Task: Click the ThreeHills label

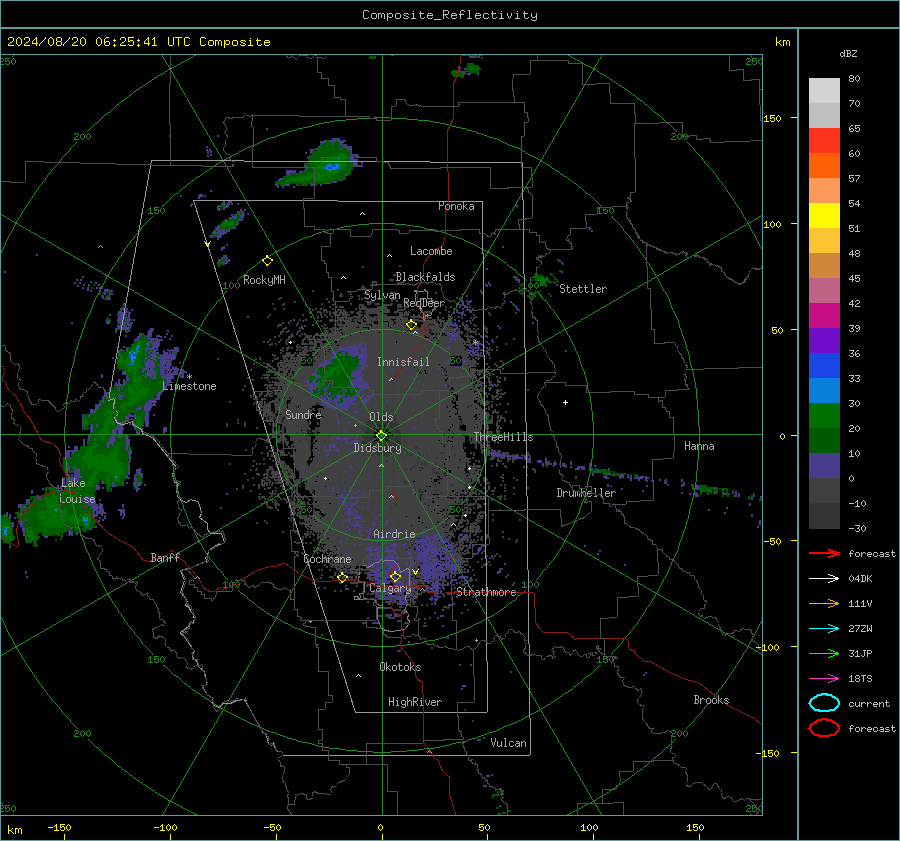Action: [x=503, y=437]
